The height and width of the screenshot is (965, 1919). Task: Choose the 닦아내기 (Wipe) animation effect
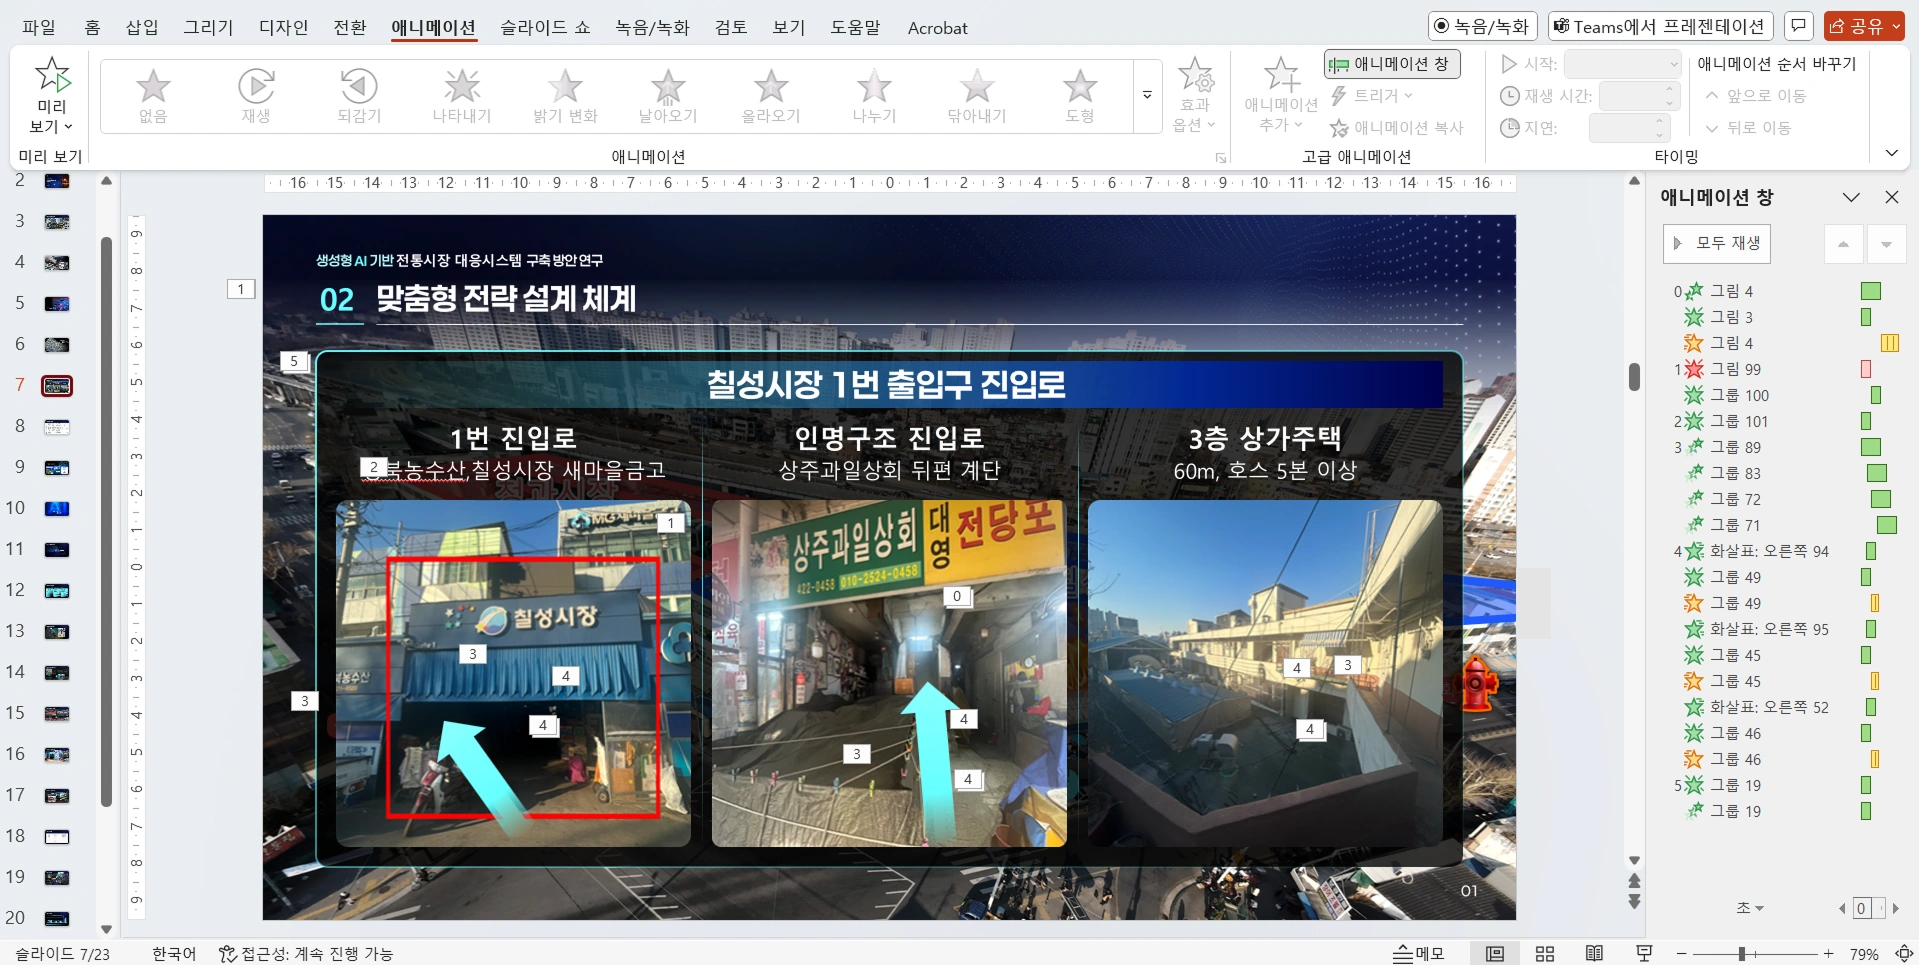click(x=976, y=96)
